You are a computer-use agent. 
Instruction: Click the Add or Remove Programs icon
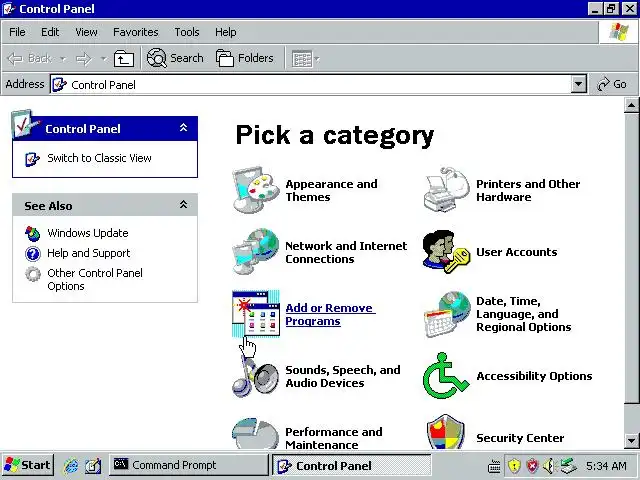(256, 313)
